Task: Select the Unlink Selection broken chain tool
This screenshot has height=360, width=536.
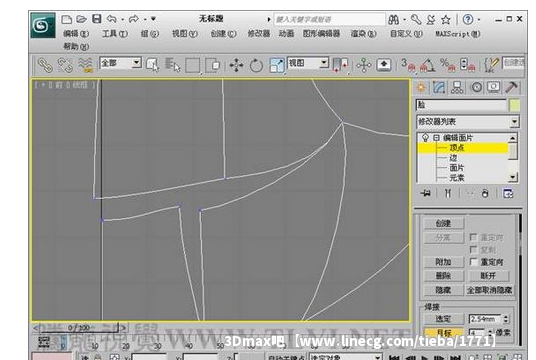Action: point(65,65)
